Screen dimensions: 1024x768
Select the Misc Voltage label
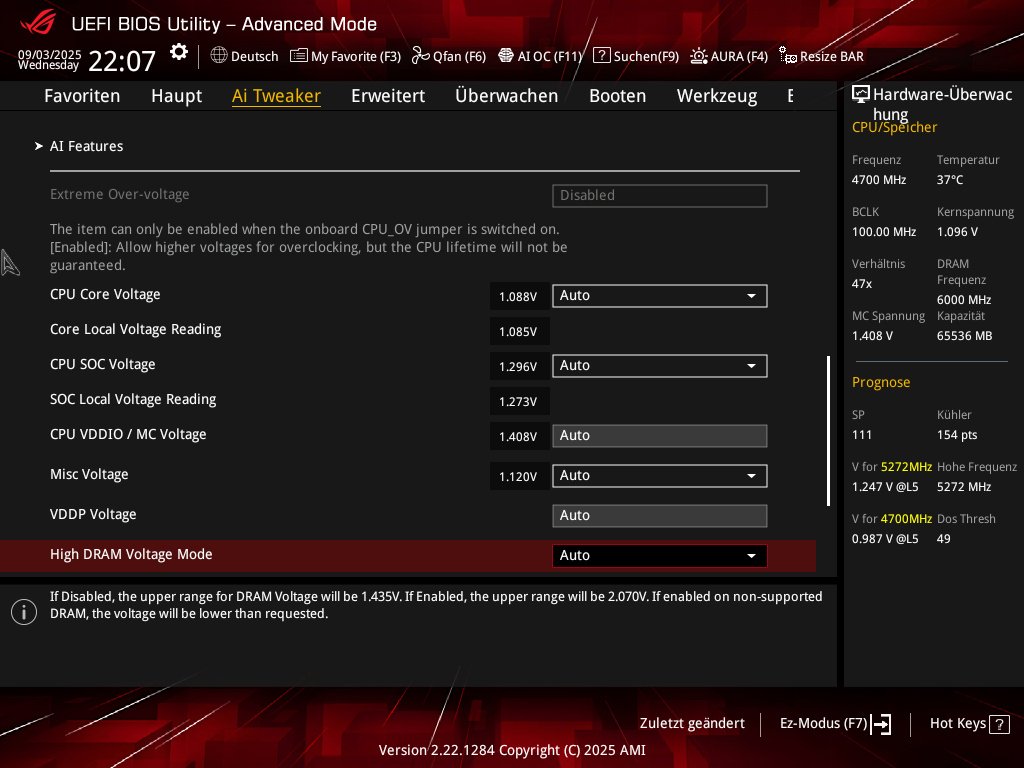pos(89,475)
